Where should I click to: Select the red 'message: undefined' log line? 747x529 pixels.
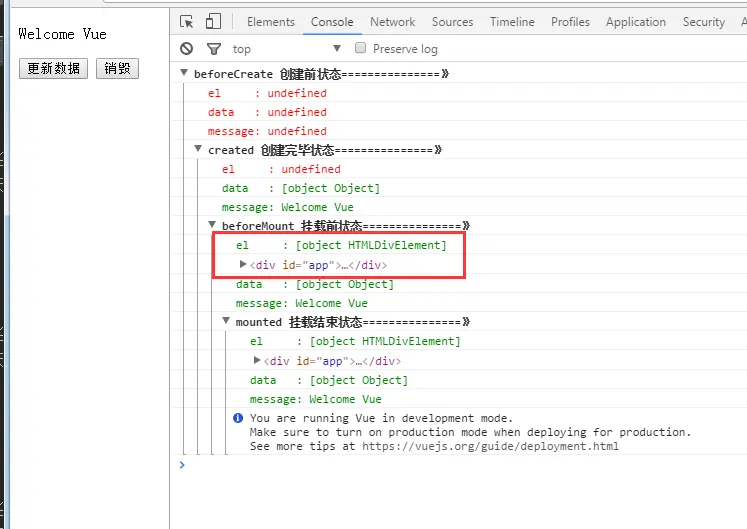tap(267, 131)
